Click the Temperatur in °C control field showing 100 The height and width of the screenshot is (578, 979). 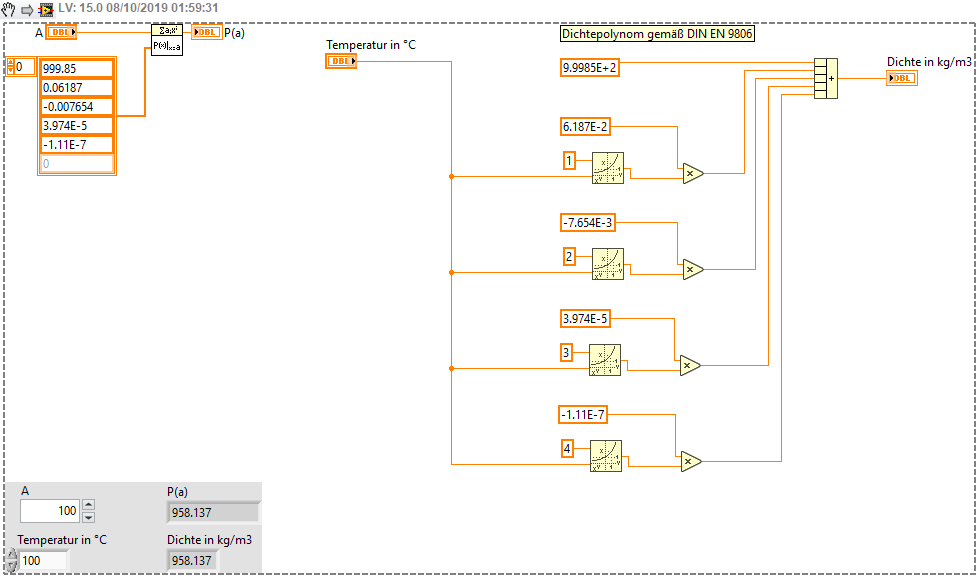43,561
